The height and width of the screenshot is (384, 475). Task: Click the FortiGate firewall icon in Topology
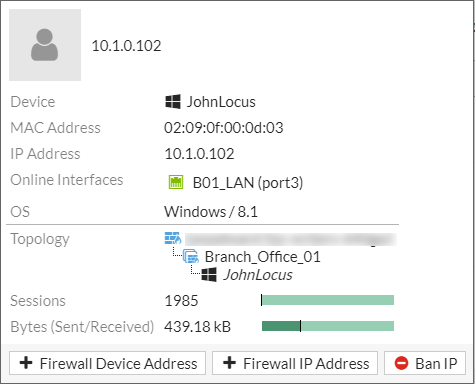[173, 238]
